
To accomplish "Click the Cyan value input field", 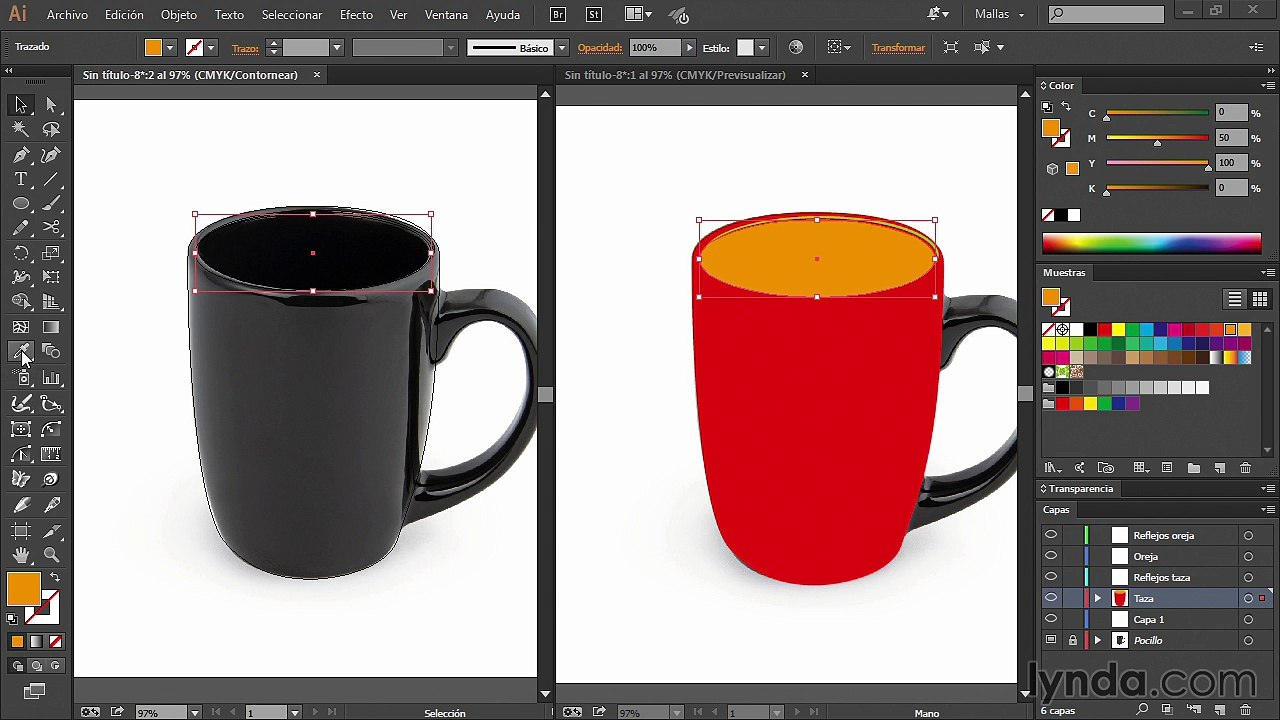I will point(1231,113).
